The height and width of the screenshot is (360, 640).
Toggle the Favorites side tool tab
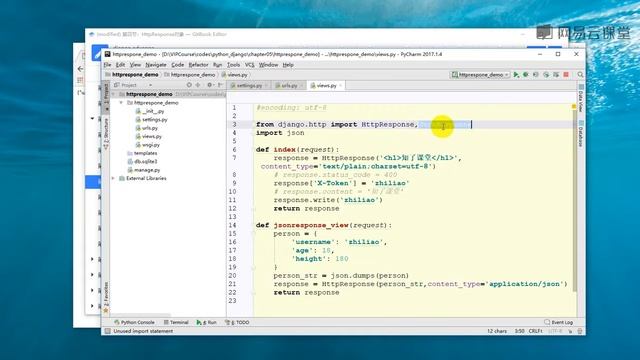pos(106,298)
